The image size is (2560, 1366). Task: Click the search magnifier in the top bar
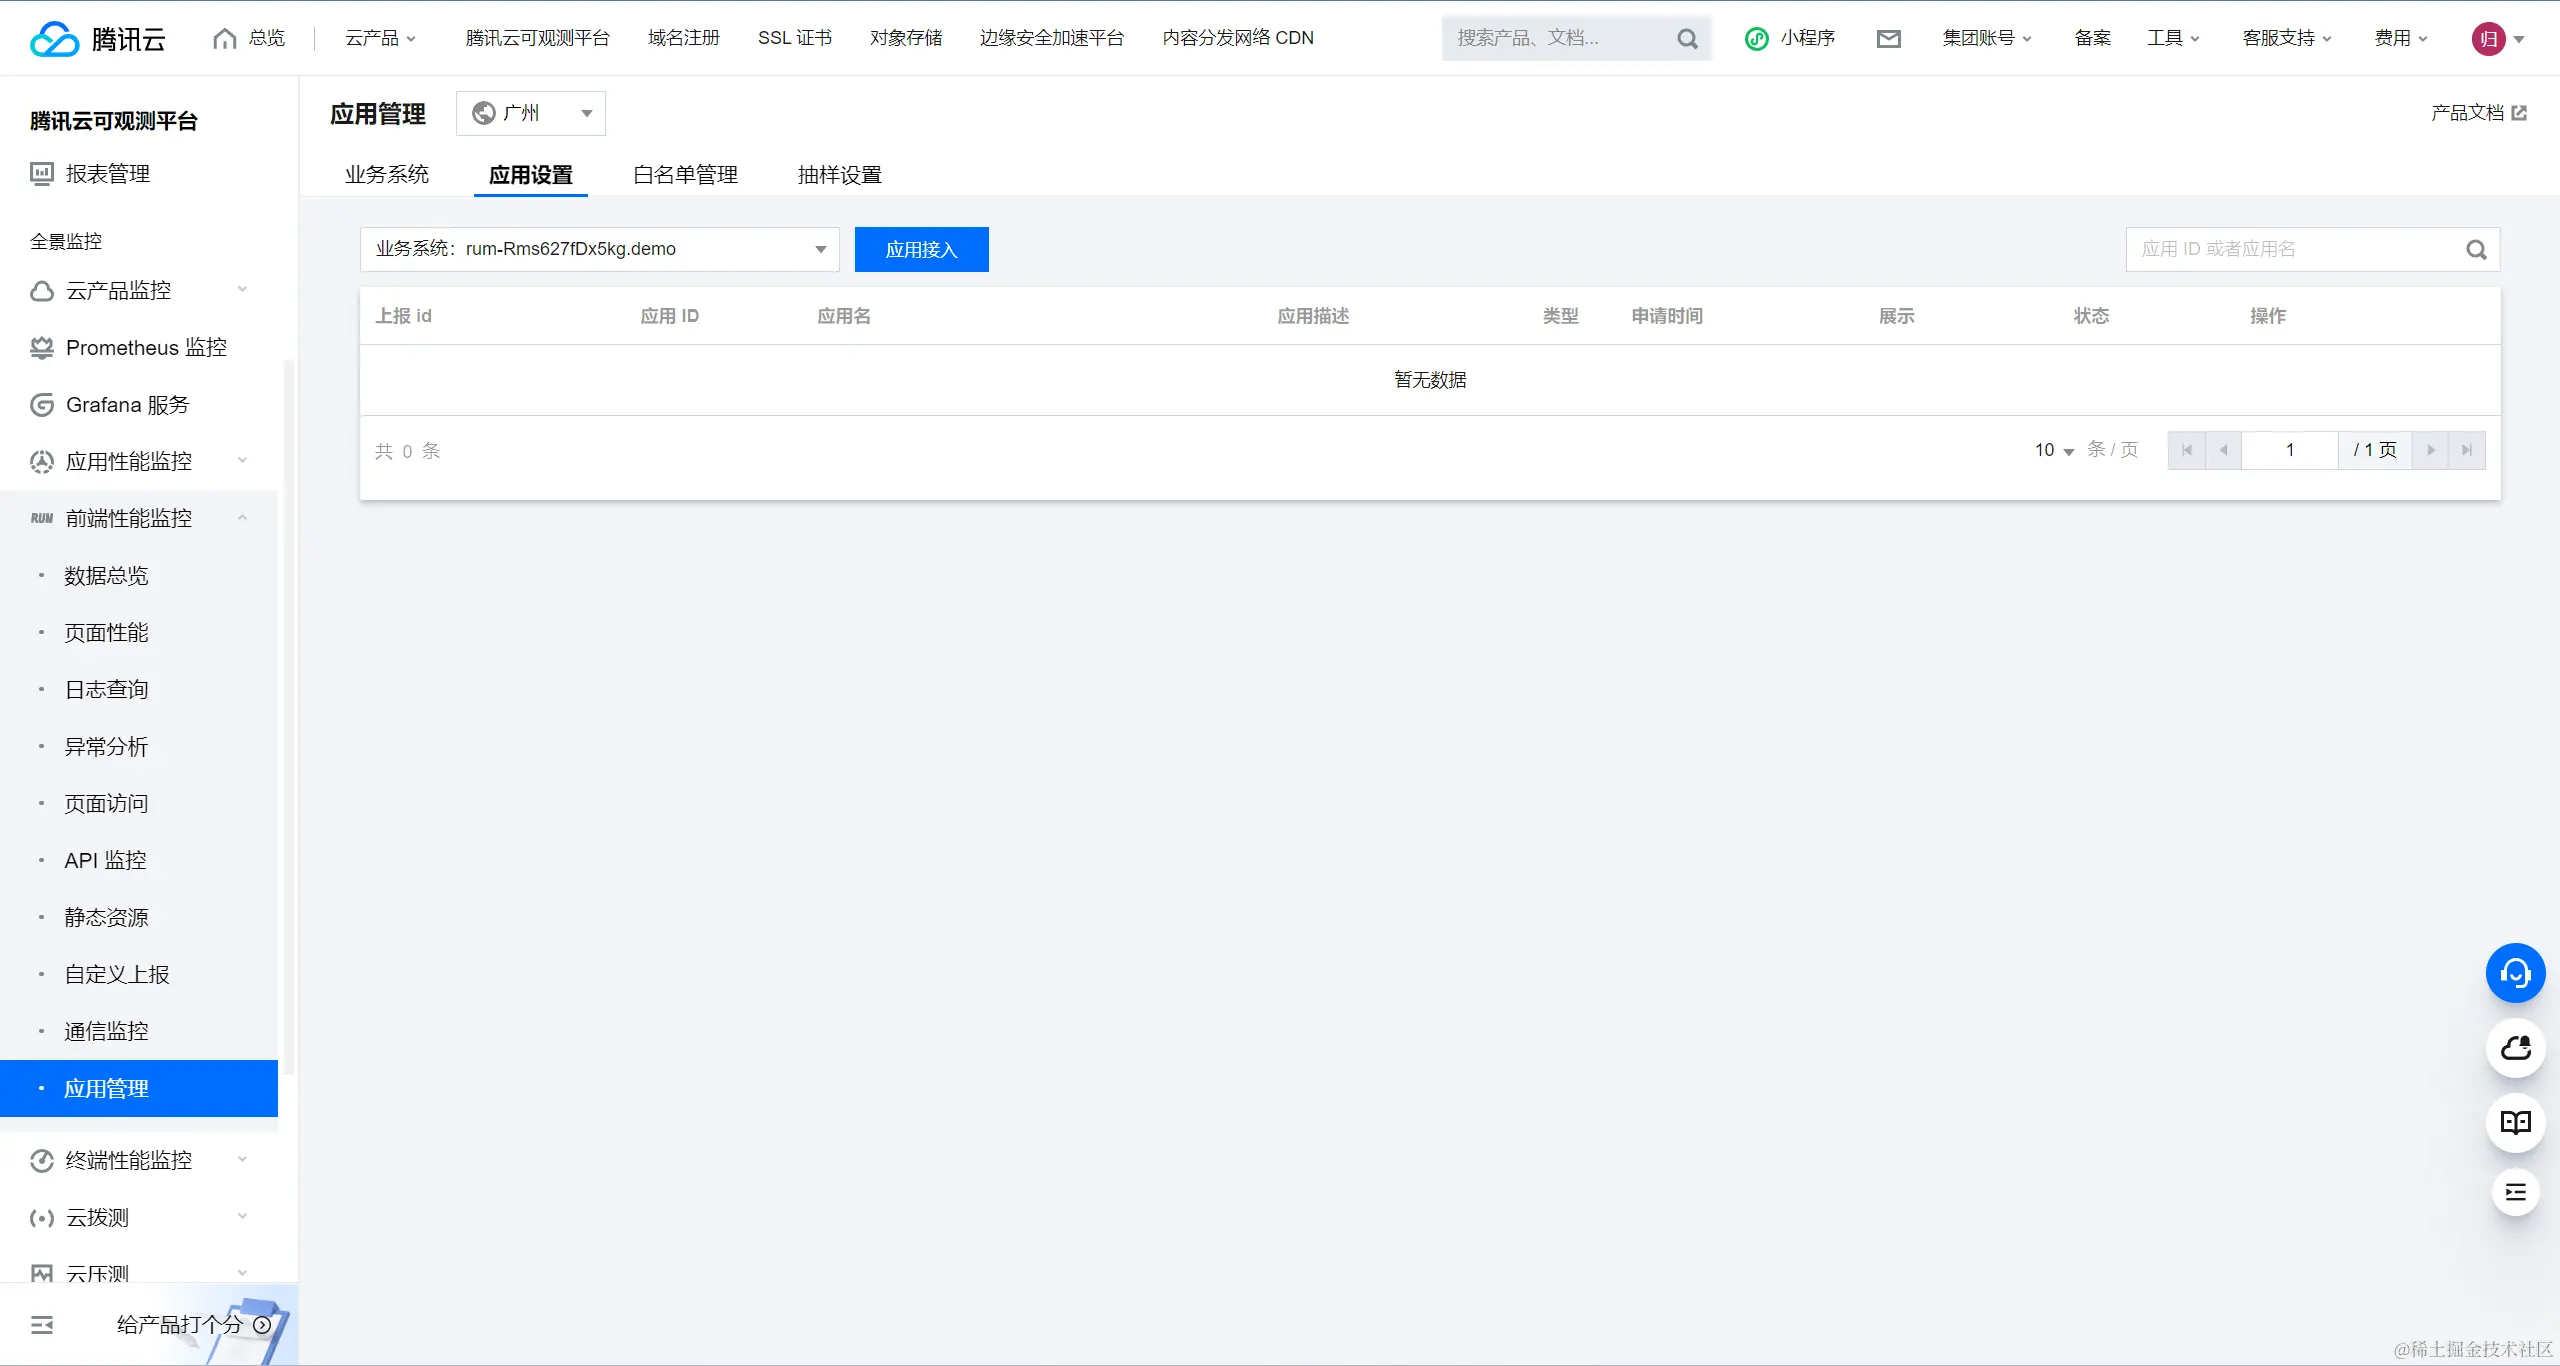pyautogui.click(x=1687, y=38)
